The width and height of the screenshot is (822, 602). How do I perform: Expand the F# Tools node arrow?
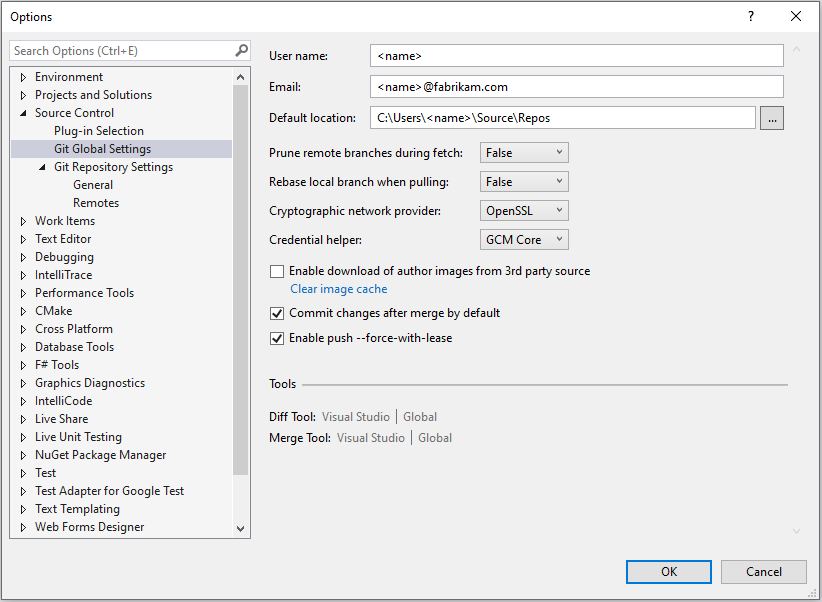click(x=23, y=365)
